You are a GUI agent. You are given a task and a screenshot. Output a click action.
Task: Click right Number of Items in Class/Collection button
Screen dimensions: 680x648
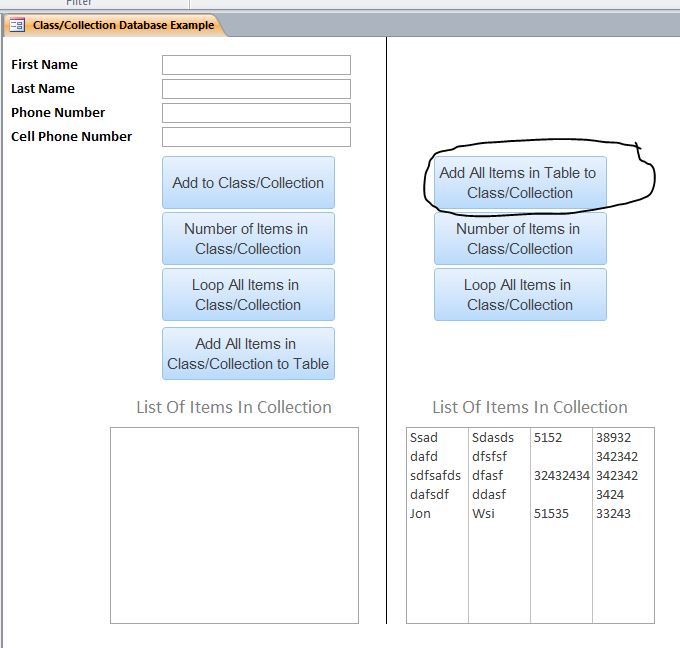click(520, 239)
